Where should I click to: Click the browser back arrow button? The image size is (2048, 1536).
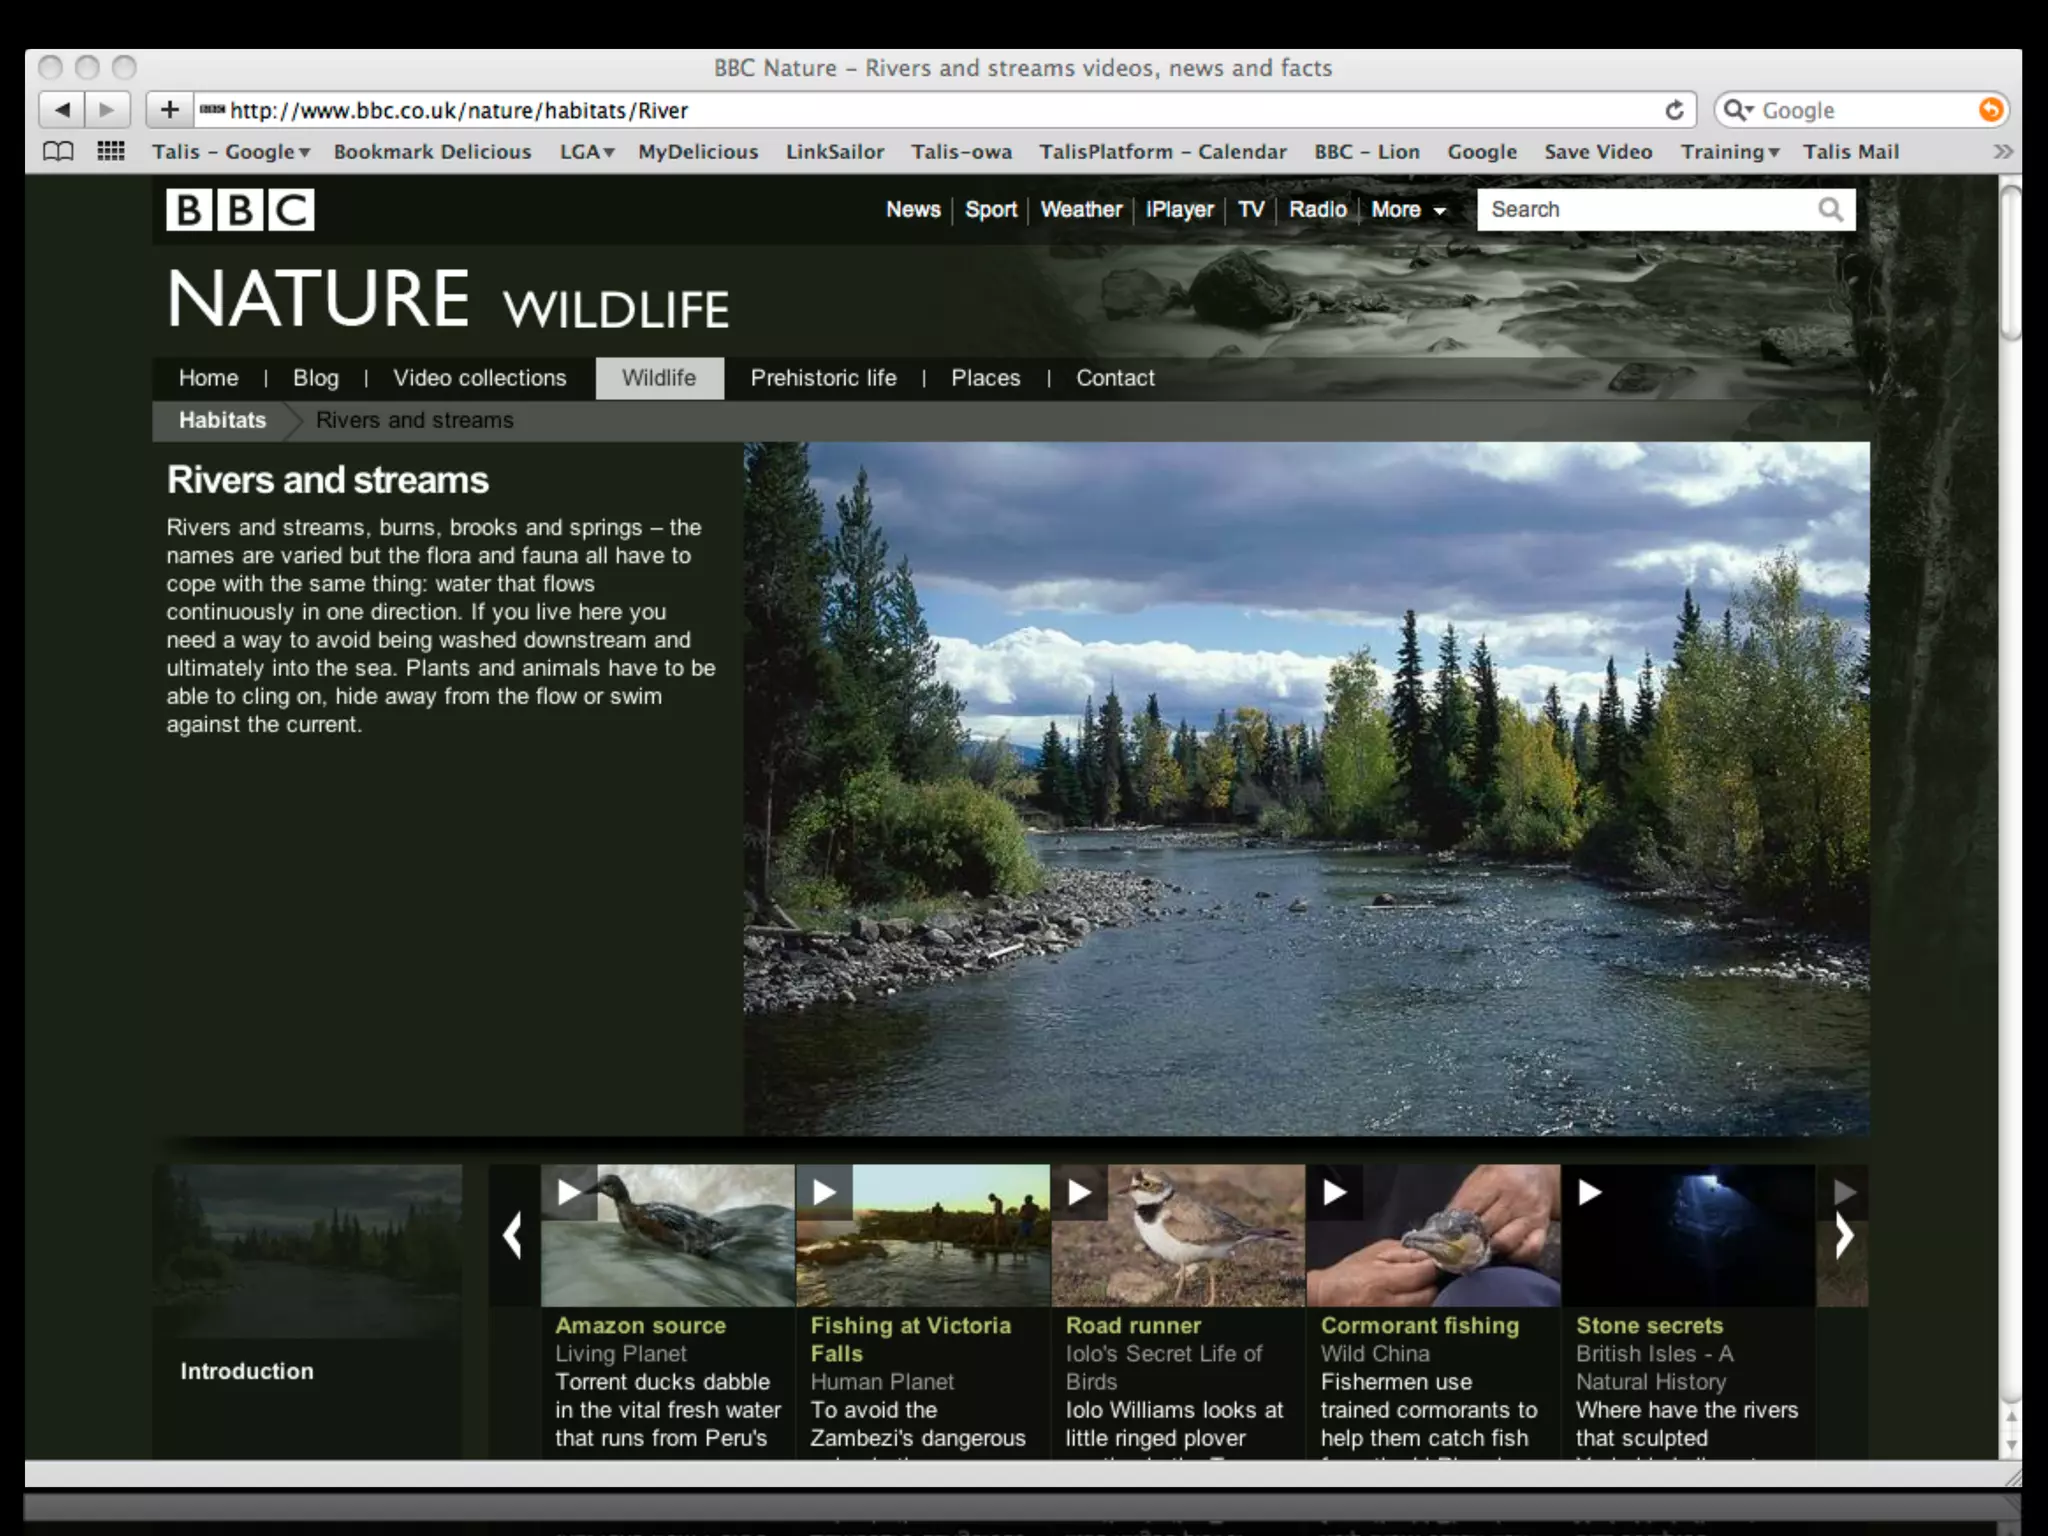[63, 110]
